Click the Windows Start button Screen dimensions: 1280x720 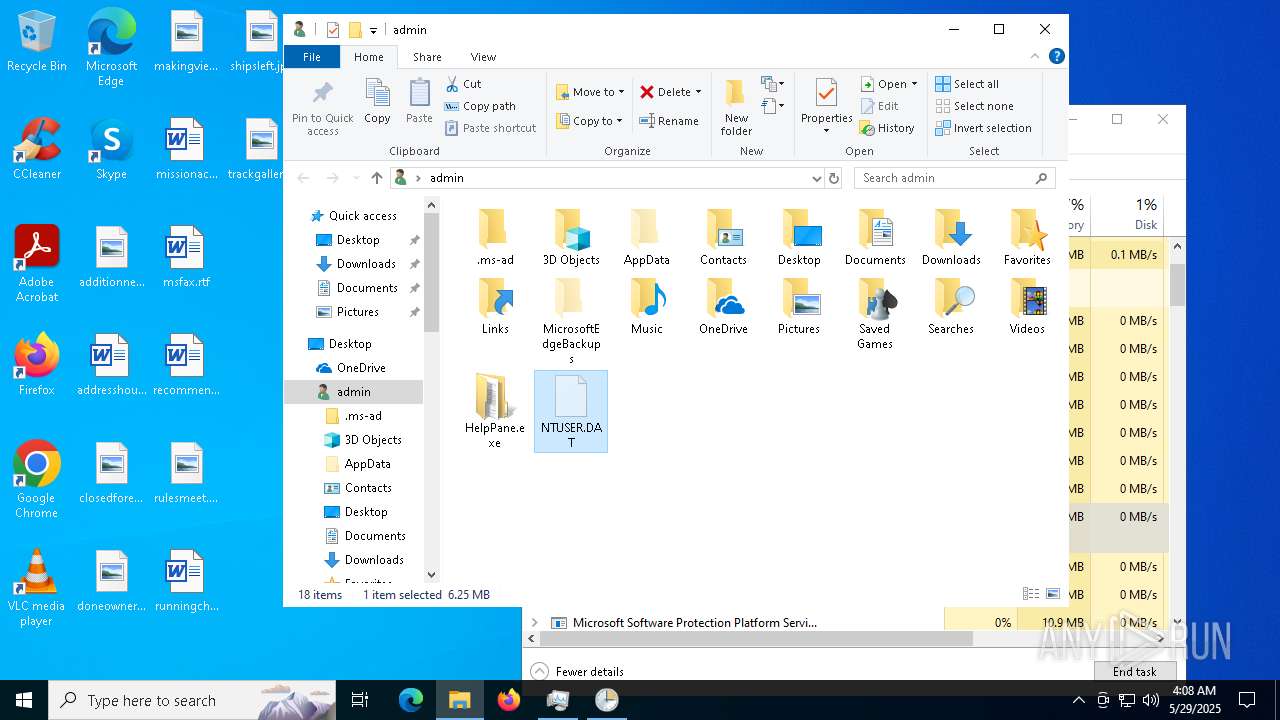coord(24,700)
